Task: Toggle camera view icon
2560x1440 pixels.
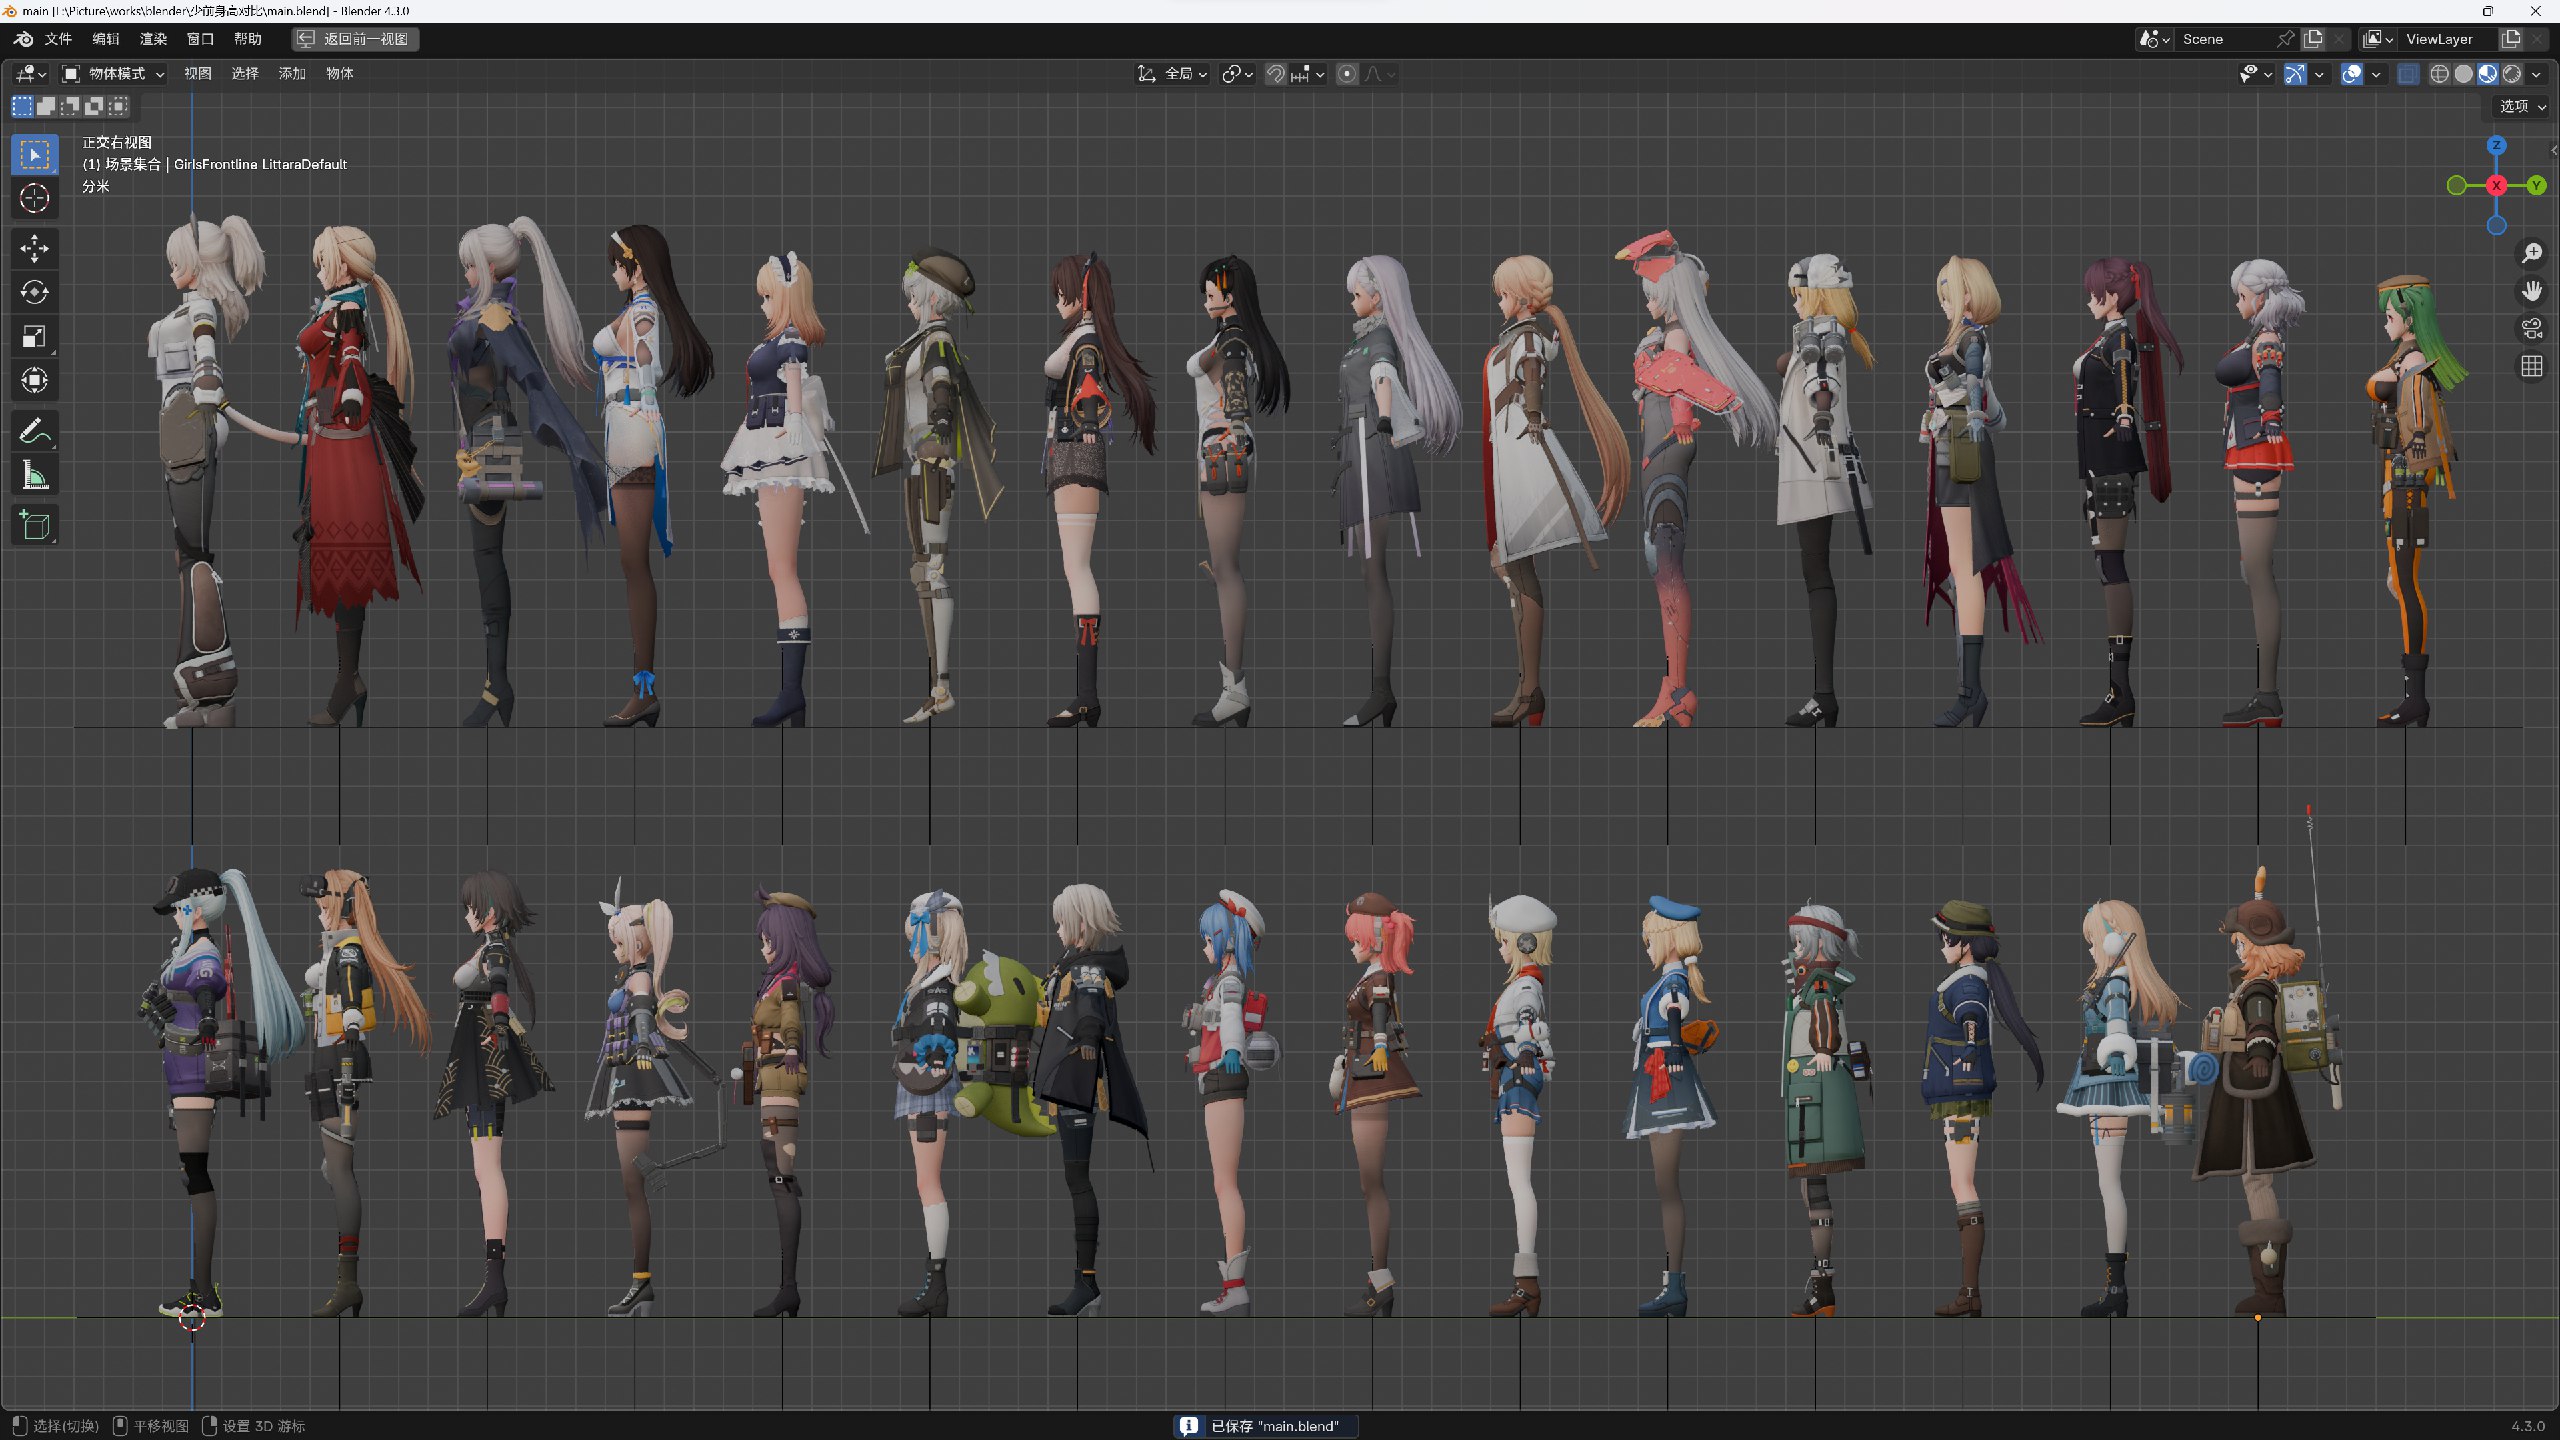Action: tap(2532, 329)
